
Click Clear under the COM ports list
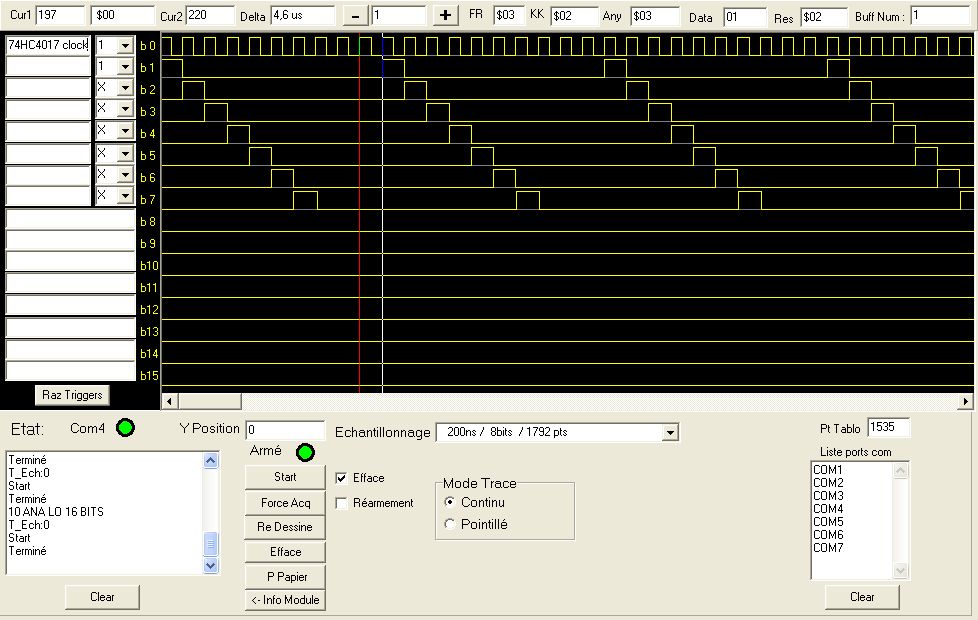(x=862, y=597)
